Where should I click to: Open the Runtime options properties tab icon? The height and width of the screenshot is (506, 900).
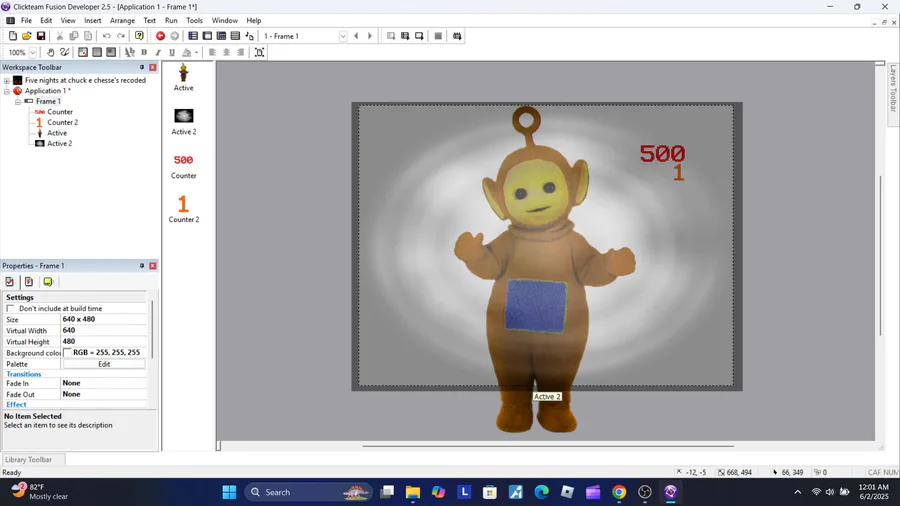click(x=29, y=282)
